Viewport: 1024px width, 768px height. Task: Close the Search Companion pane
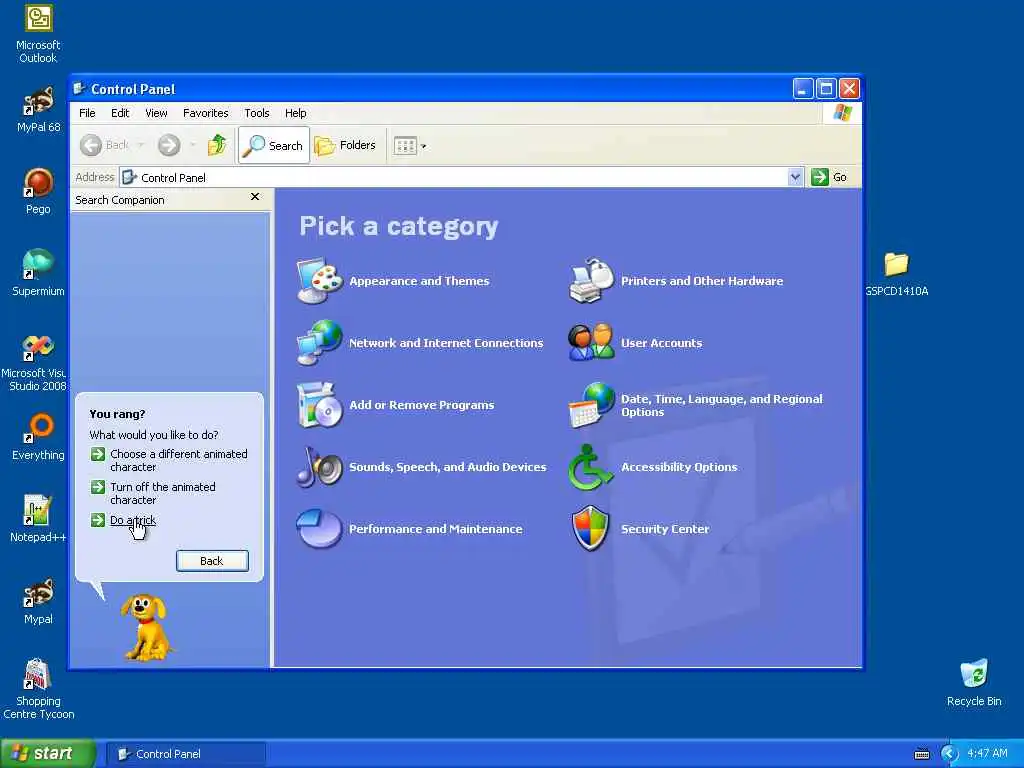pyautogui.click(x=255, y=197)
